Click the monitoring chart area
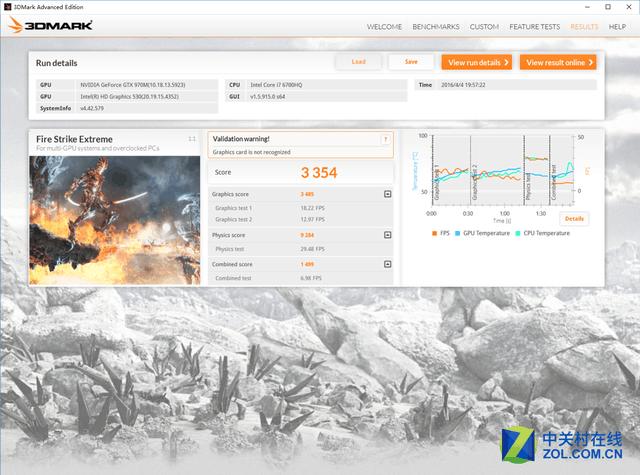Viewport: 640px width, 475px height. click(503, 170)
